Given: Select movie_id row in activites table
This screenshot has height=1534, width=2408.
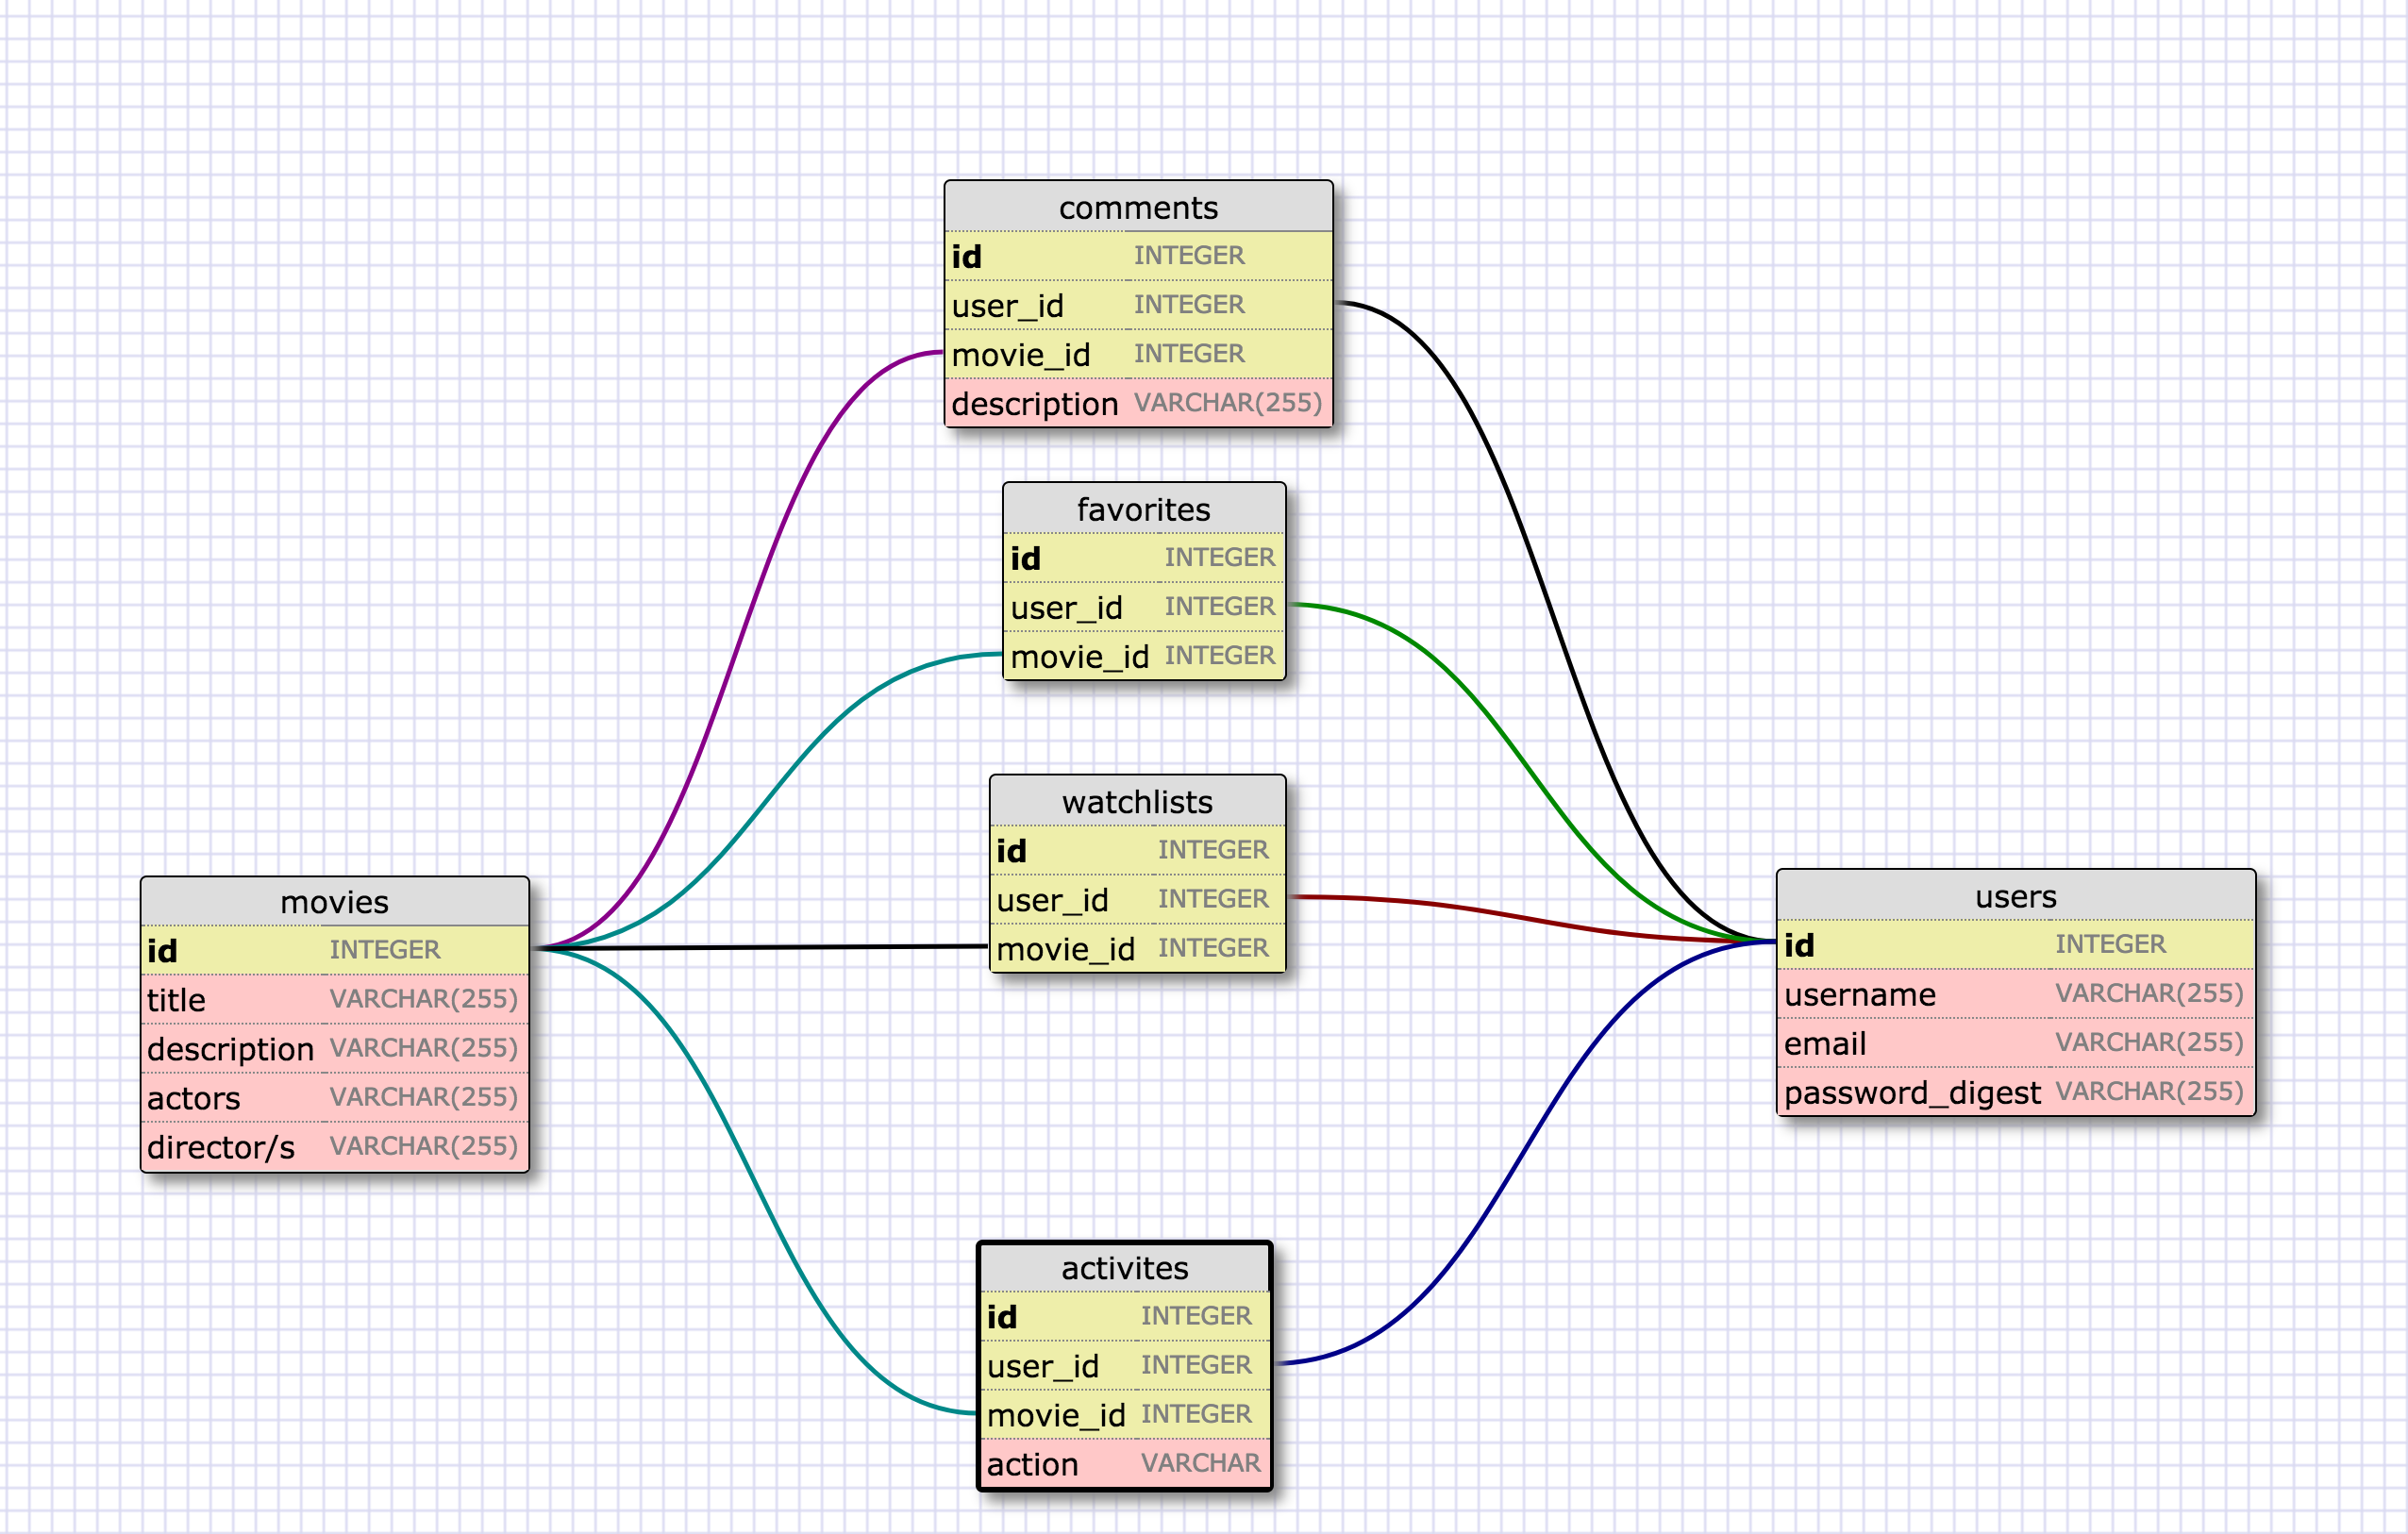Looking at the screenshot, I should (1124, 1414).
